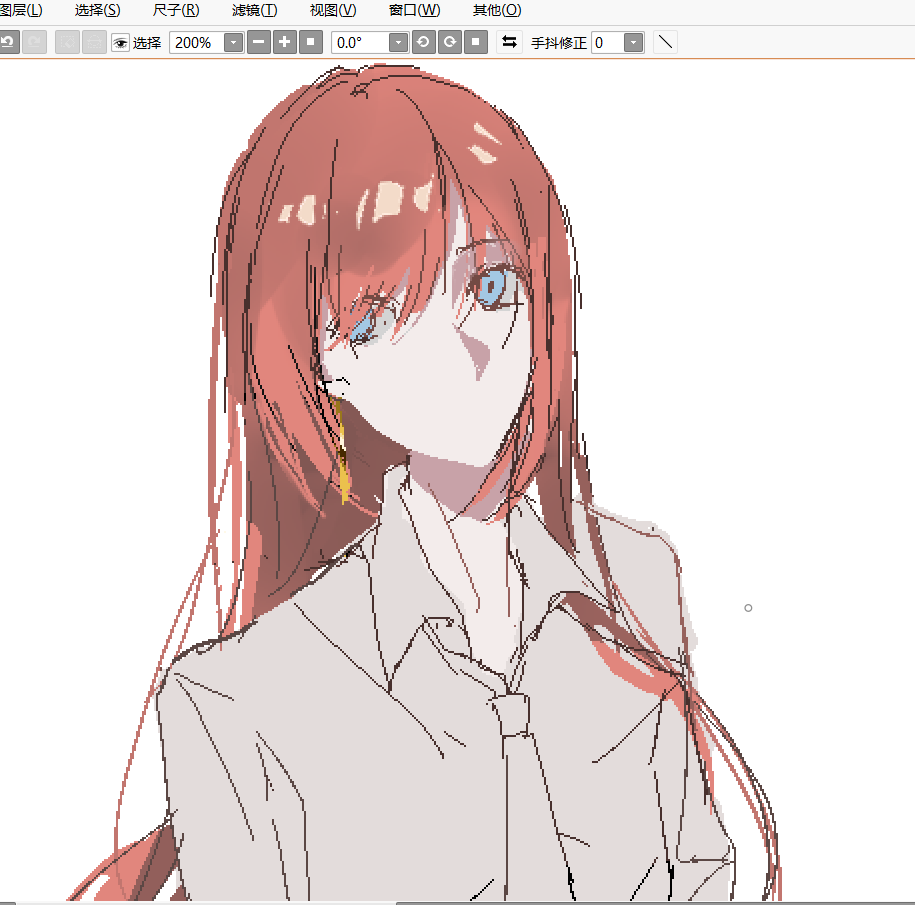This screenshot has height=905, width=915.
Task: Rotate the canvas clockwise
Action: [450, 43]
